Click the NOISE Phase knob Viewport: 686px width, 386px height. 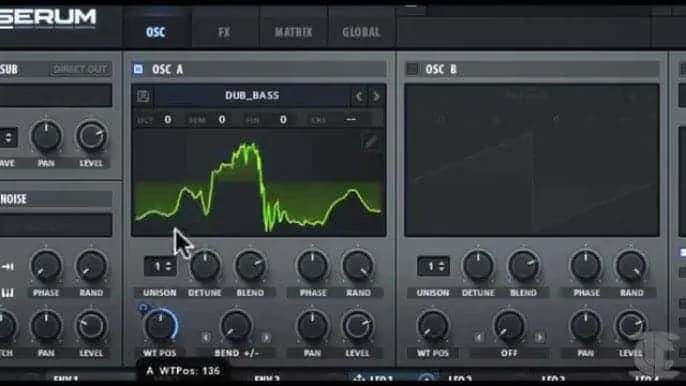click(x=46, y=266)
